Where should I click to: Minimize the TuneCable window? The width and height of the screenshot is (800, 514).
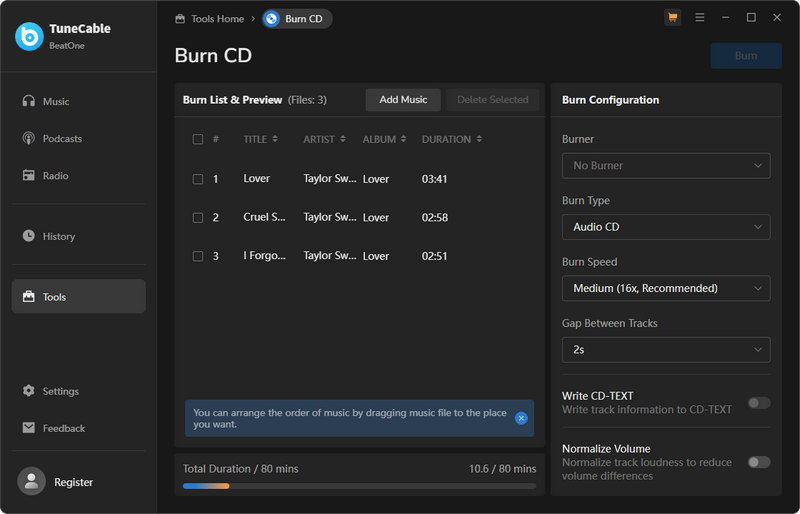coord(725,18)
